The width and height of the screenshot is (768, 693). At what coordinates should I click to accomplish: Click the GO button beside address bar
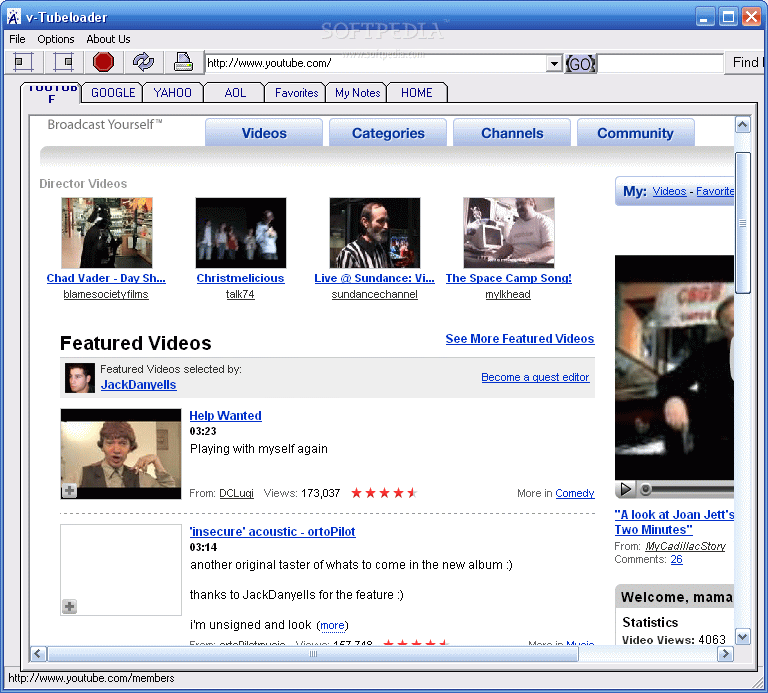(x=580, y=64)
